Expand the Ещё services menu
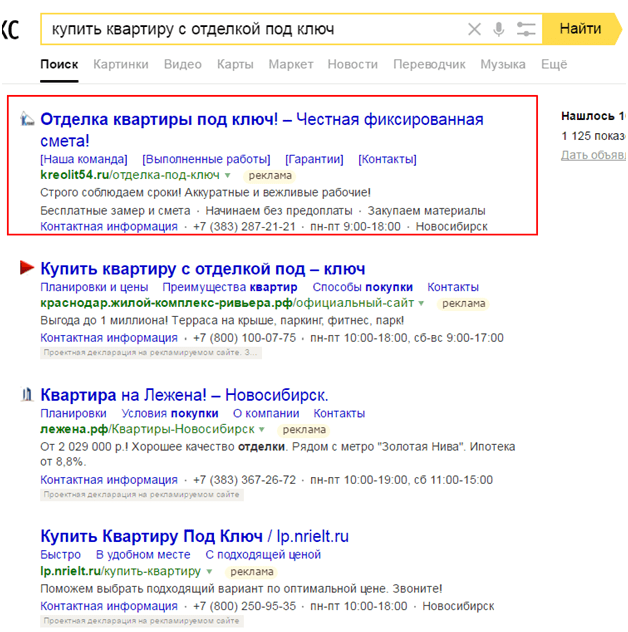Viewport: 628px width, 632px height. pyautogui.click(x=554, y=64)
